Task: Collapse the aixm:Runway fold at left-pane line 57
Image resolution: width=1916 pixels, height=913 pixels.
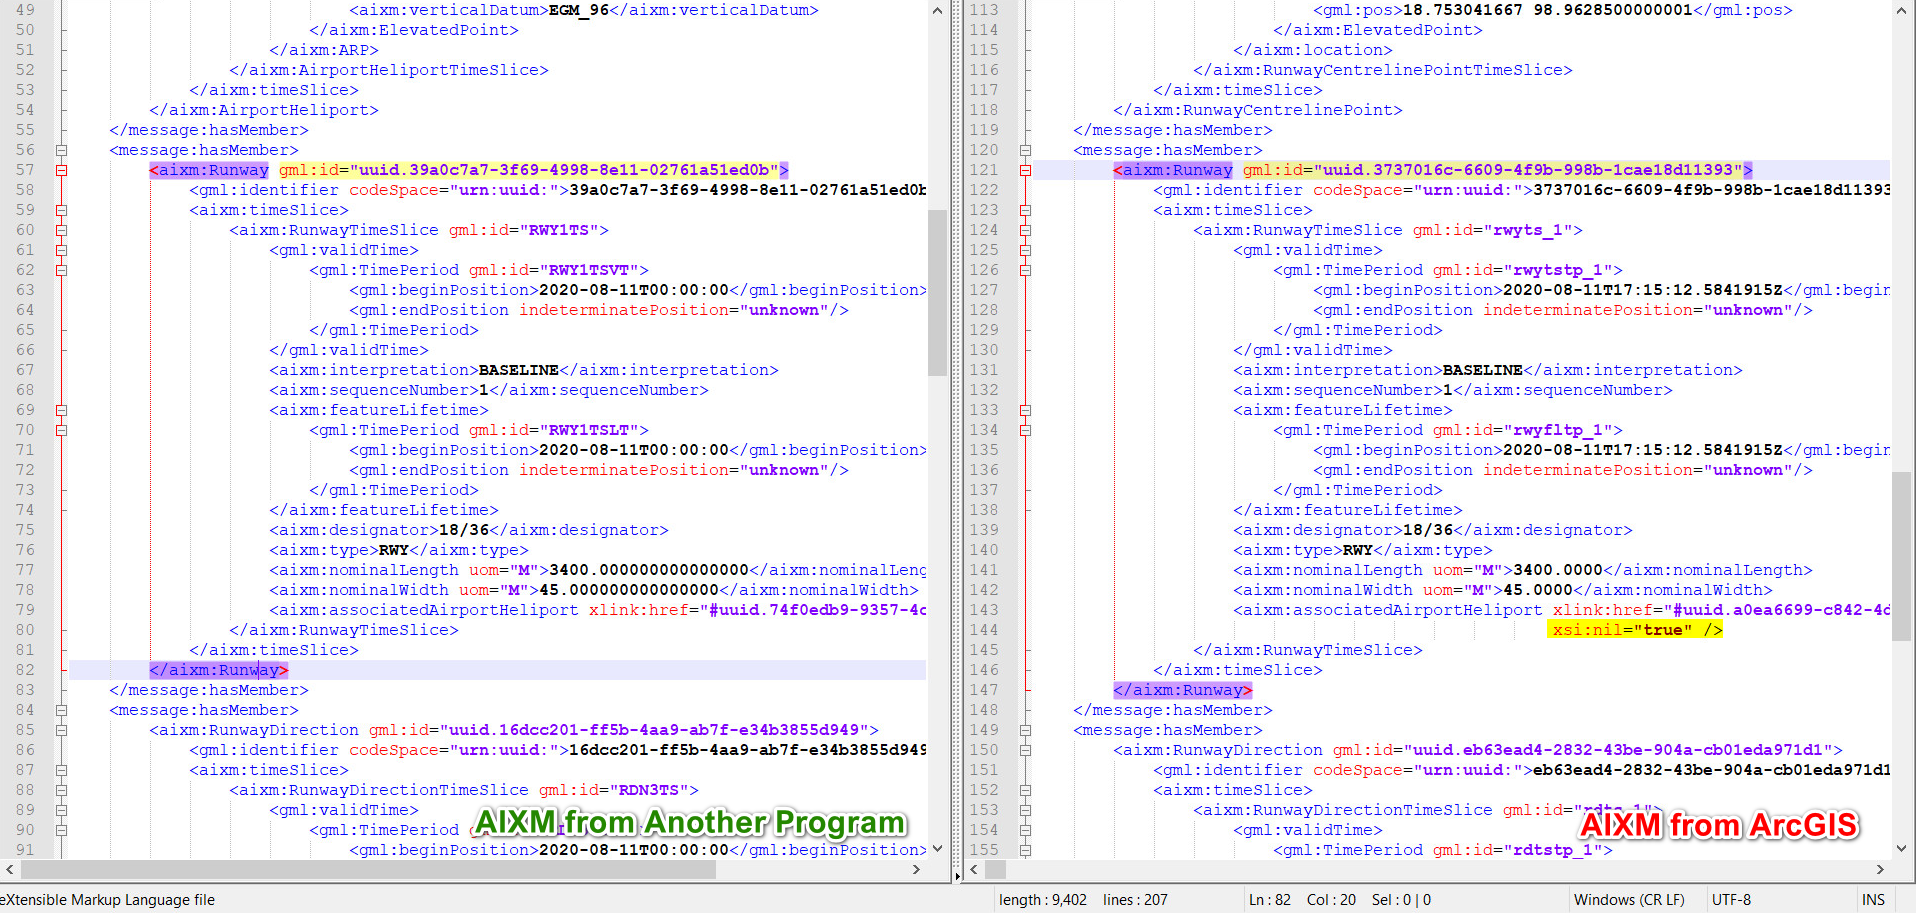Action: click(61, 170)
